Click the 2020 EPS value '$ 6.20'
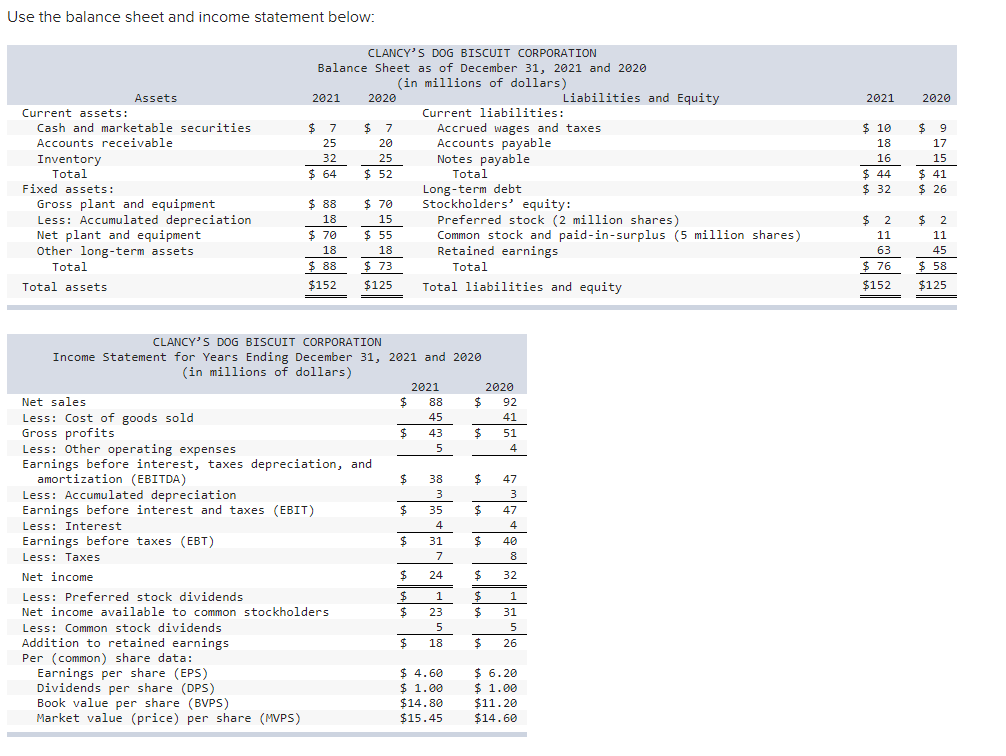 tap(495, 673)
